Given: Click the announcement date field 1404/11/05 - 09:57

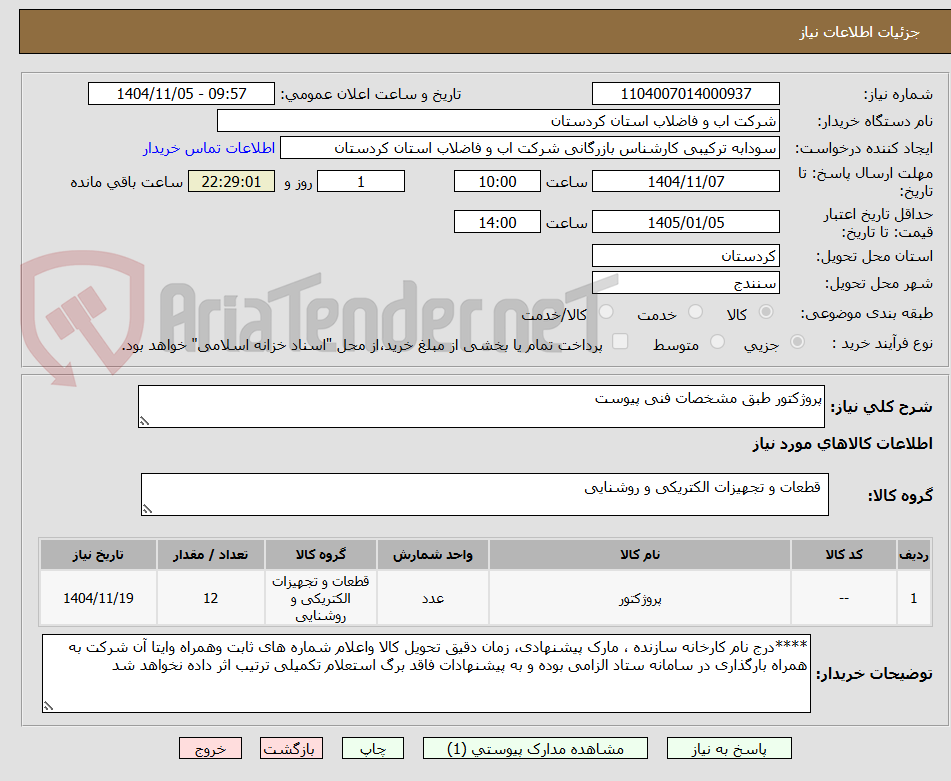Looking at the screenshot, I should [181, 94].
